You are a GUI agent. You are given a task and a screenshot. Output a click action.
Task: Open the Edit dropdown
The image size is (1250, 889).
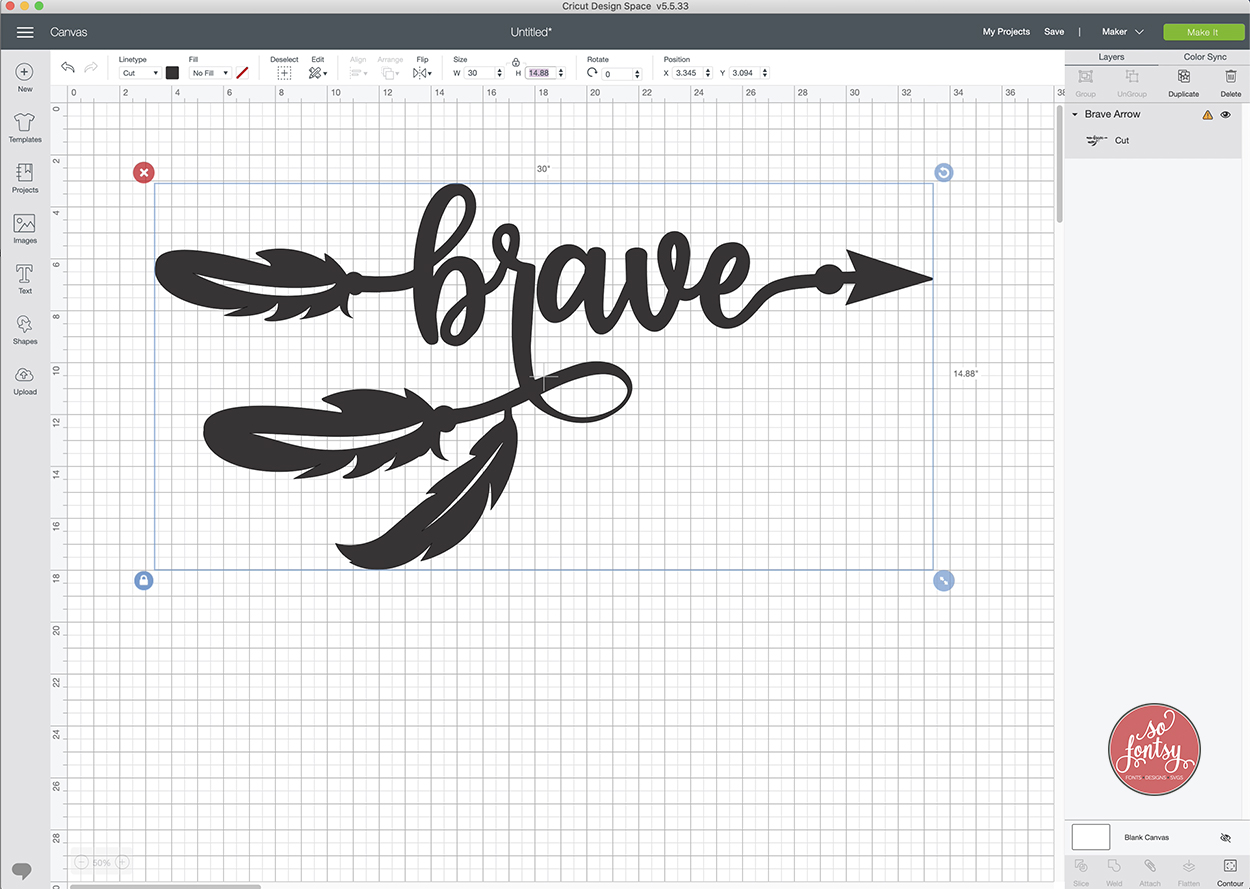[x=318, y=73]
